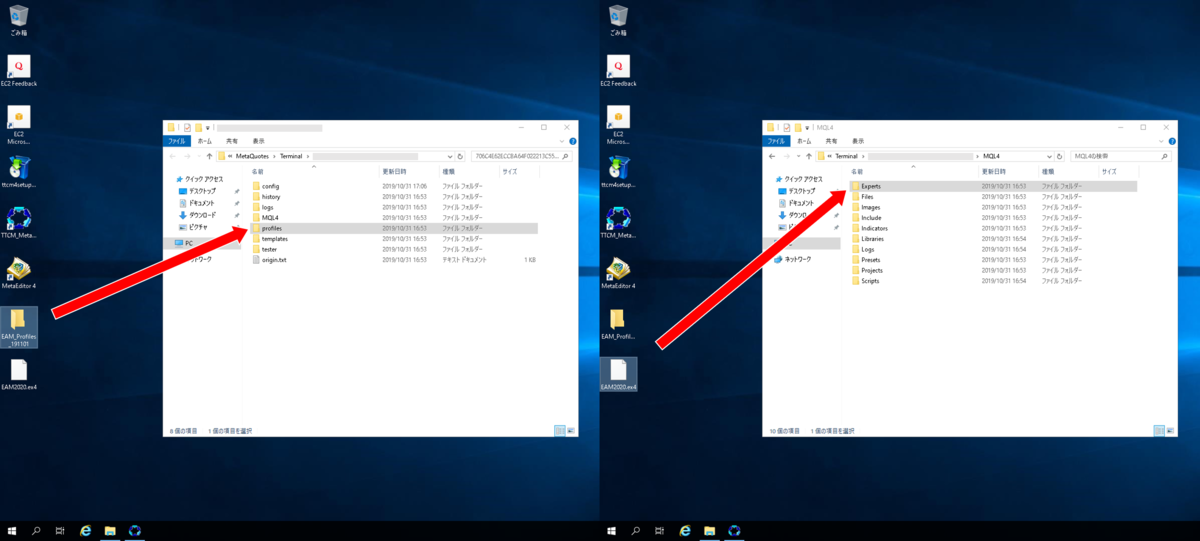Open address history dropdown in left Explorer window
1200x541 pixels.
pos(450,157)
